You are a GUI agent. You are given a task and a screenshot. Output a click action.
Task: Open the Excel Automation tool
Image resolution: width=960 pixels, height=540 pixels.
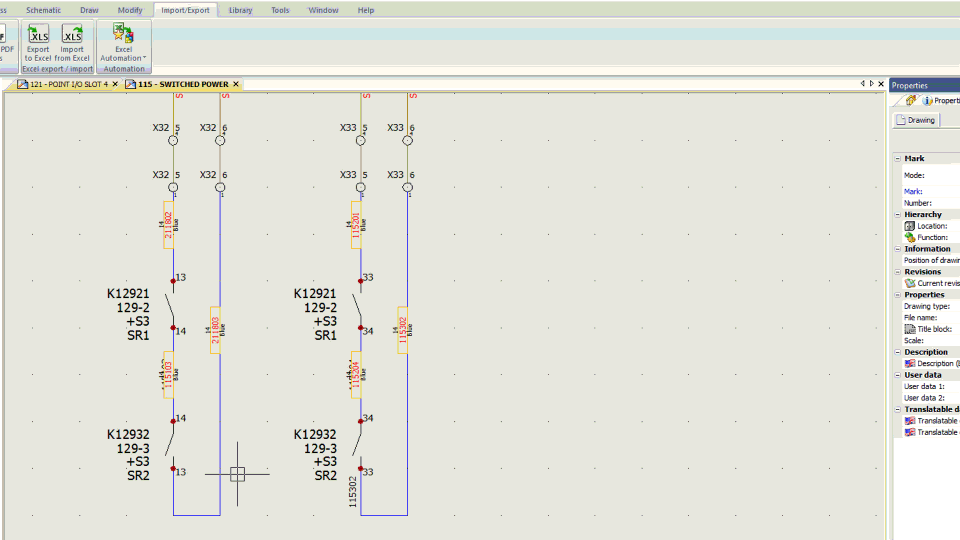pyautogui.click(x=123, y=42)
